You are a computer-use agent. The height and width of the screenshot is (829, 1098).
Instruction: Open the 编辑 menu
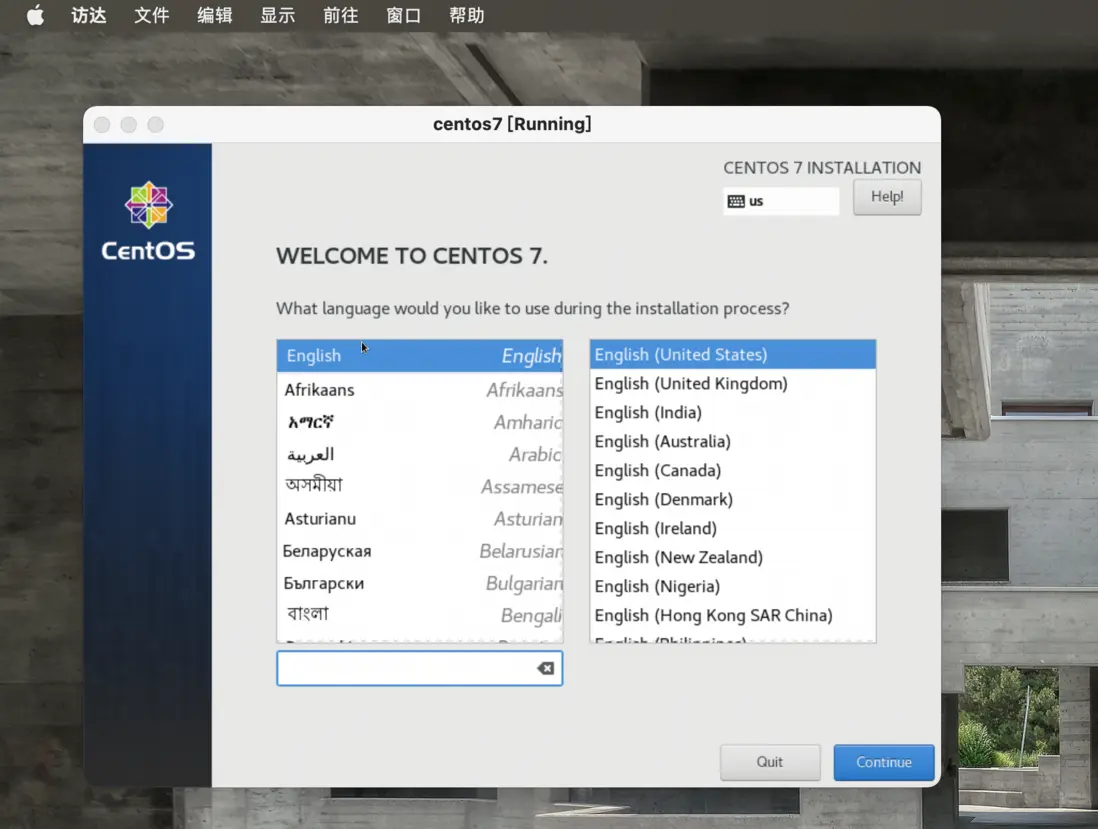pos(215,15)
